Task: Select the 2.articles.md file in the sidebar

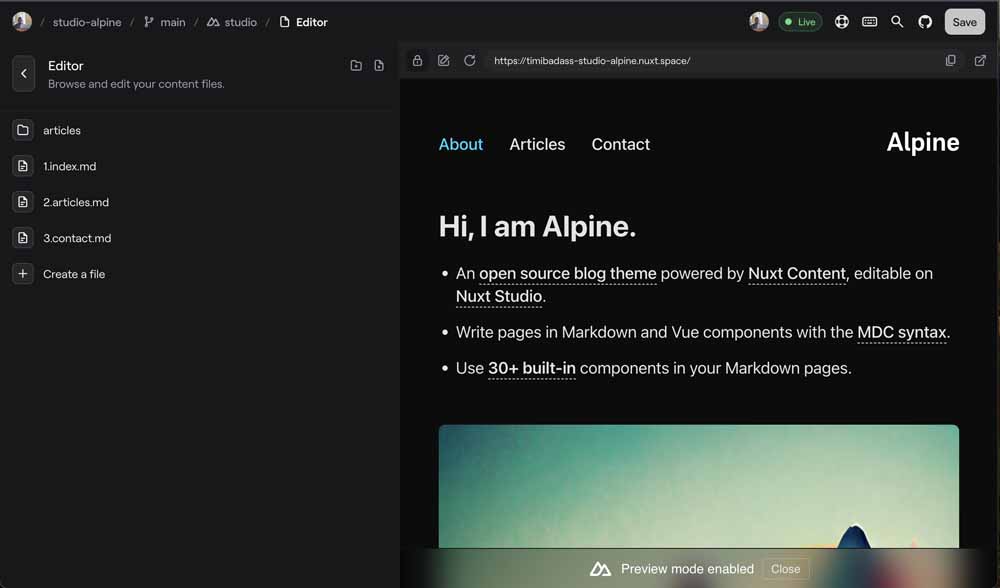Action: pos(75,202)
